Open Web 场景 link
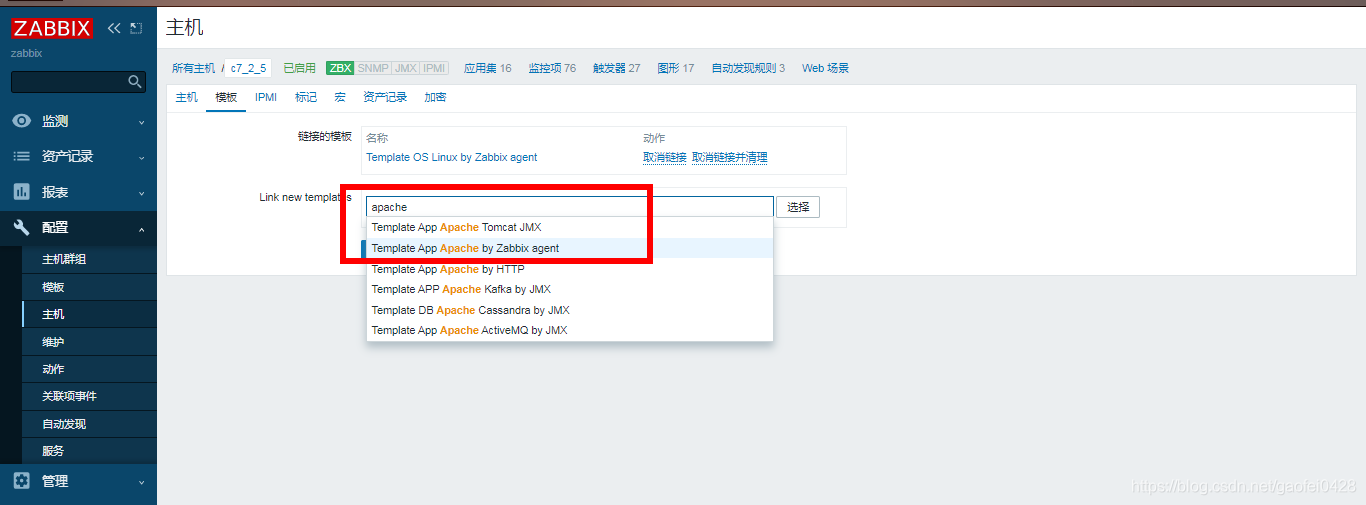Screen dimensions: 1366x505 tap(825, 68)
